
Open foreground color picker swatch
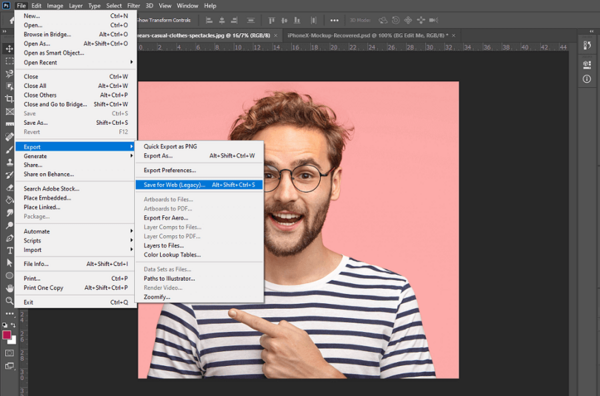pos(7,335)
